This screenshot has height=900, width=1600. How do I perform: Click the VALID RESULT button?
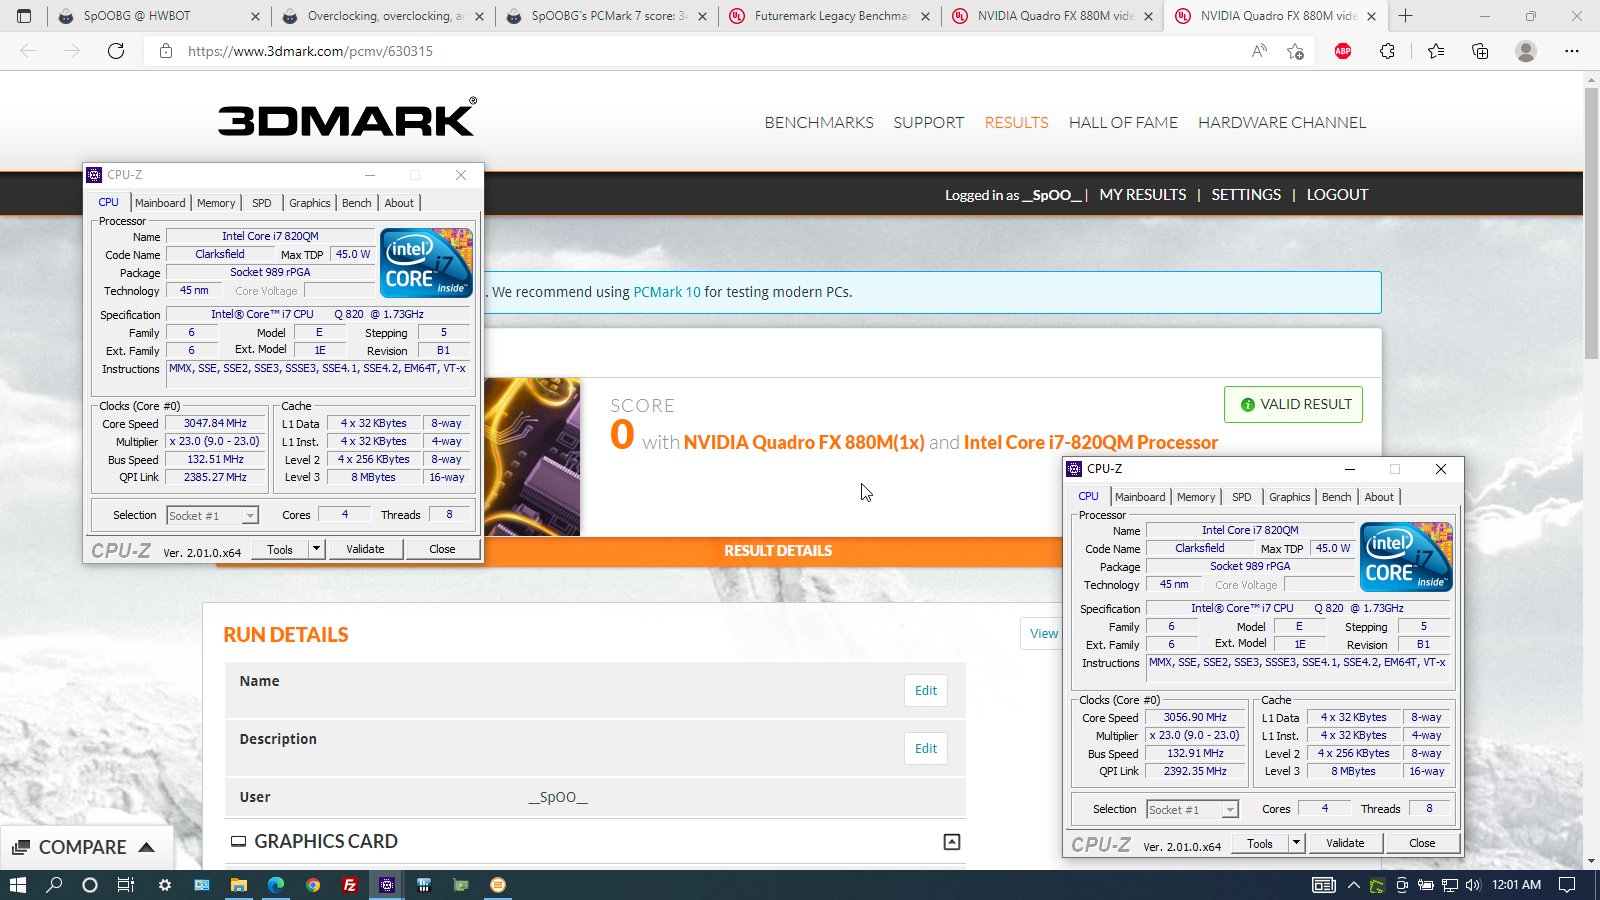(1293, 404)
